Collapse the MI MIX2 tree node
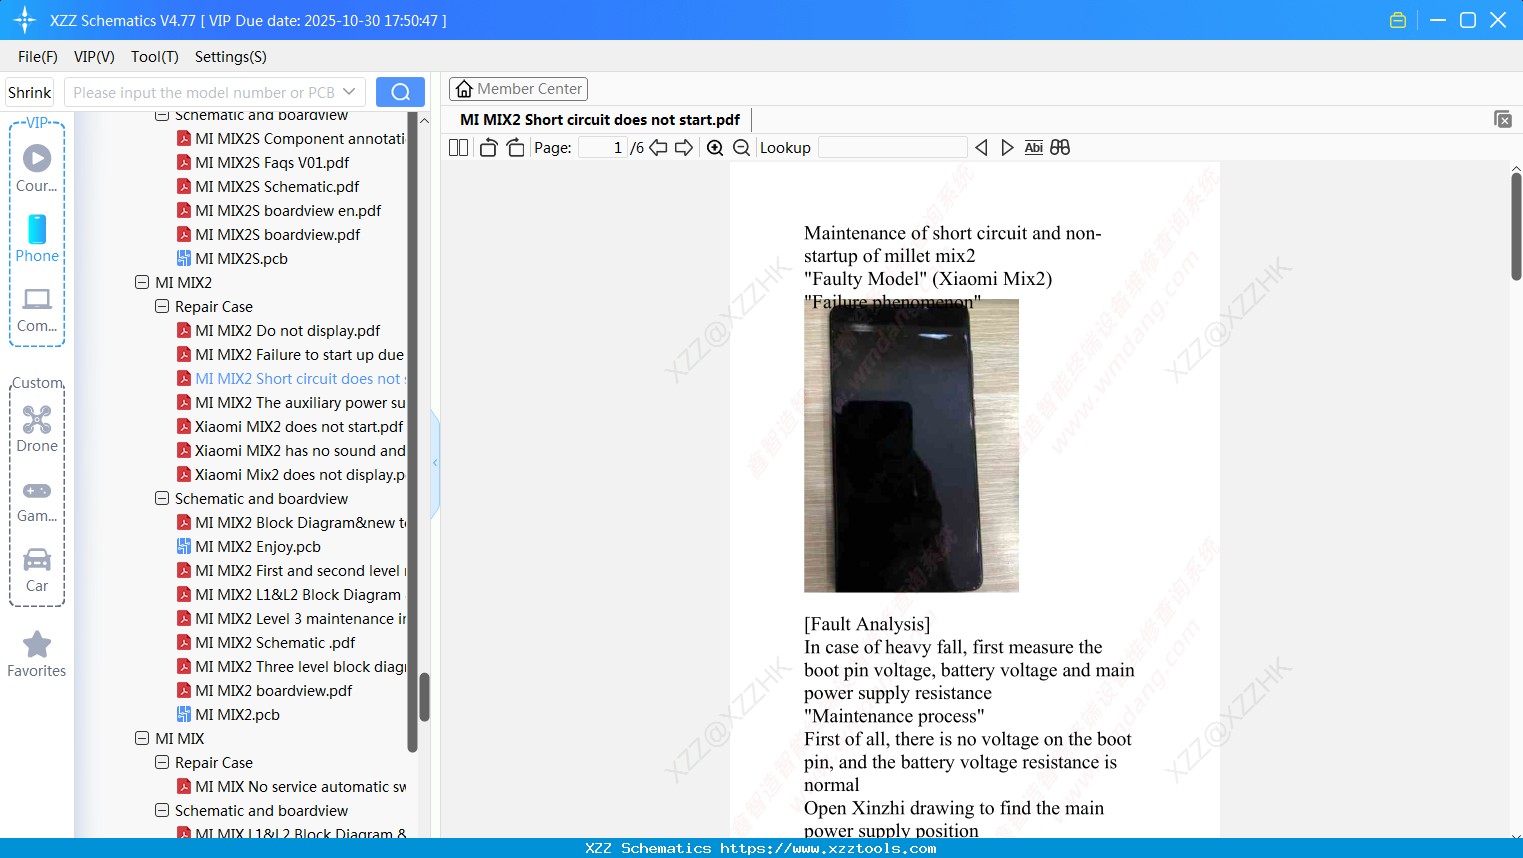 pos(141,282)
